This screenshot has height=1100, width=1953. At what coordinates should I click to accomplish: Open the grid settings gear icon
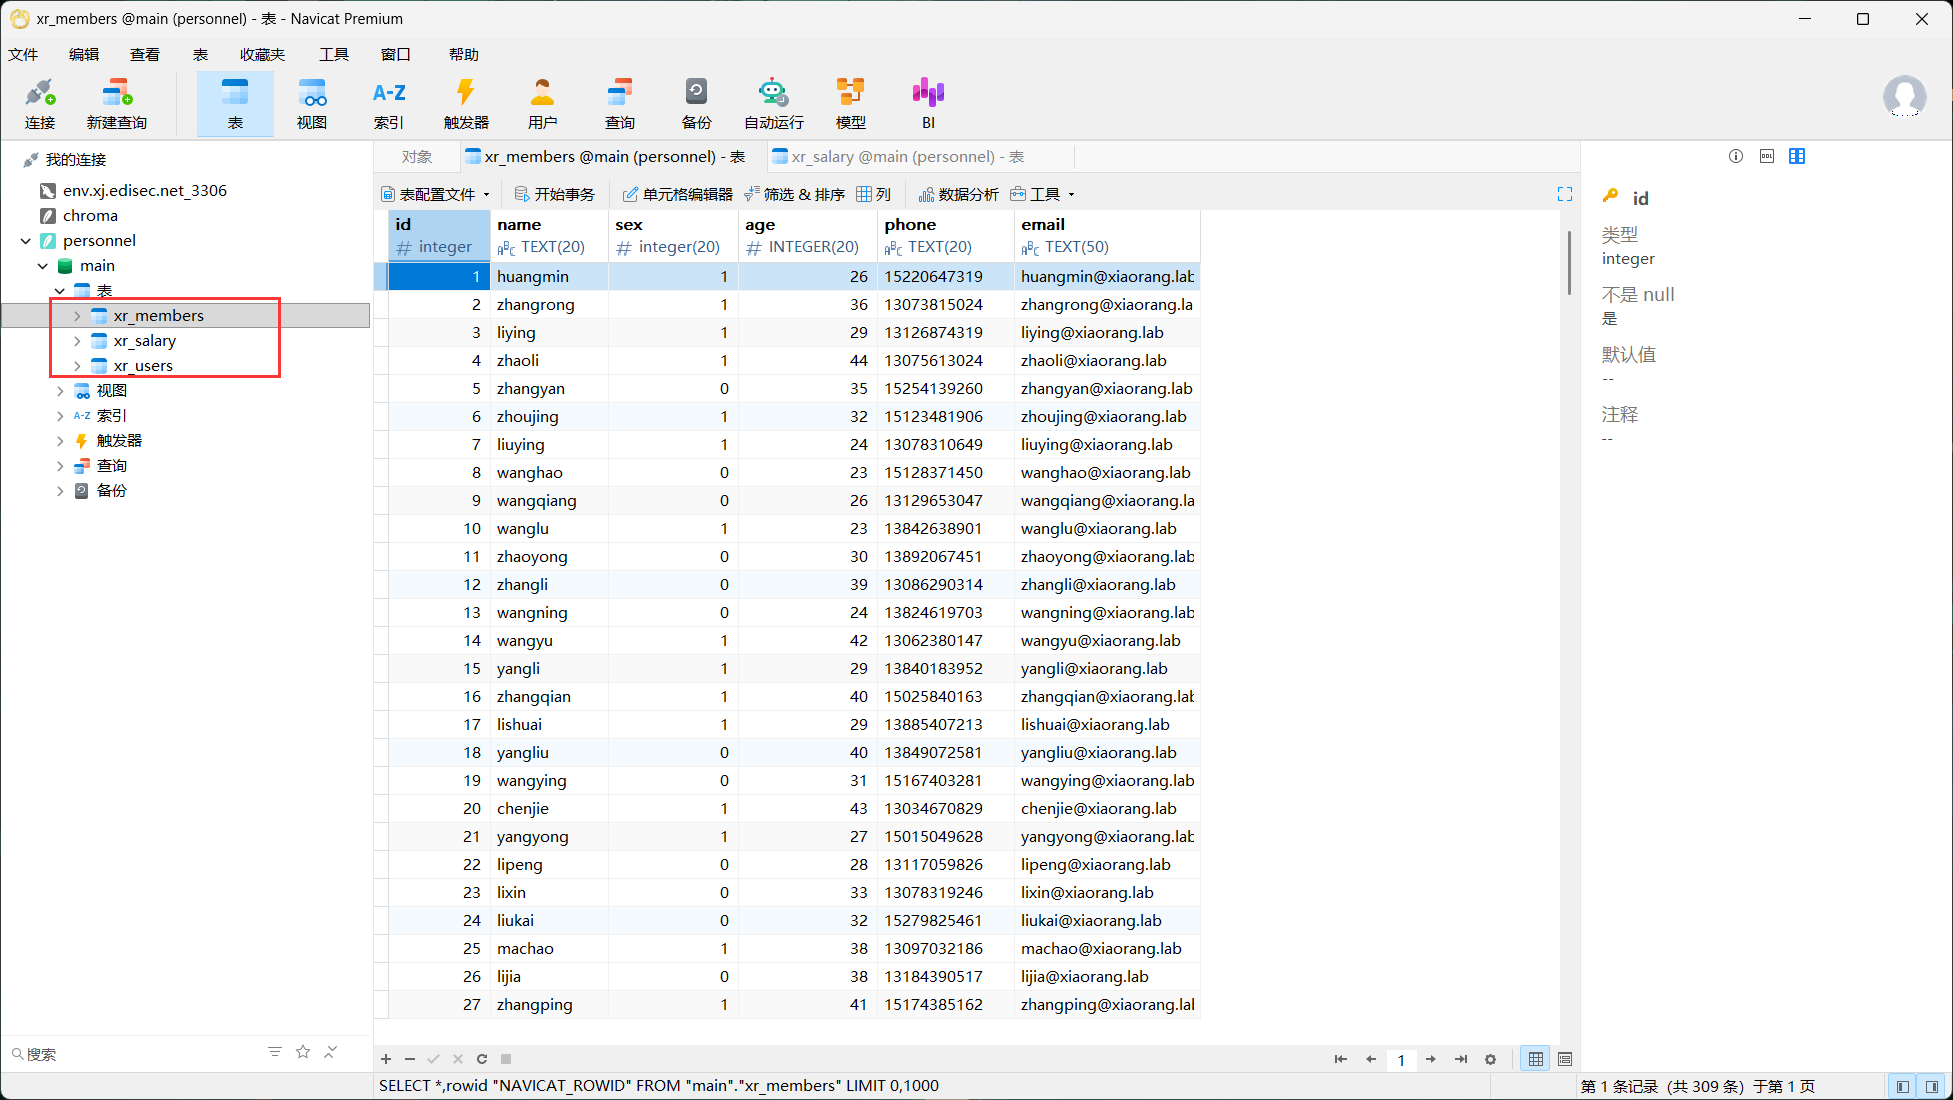click(1490, 1059)
